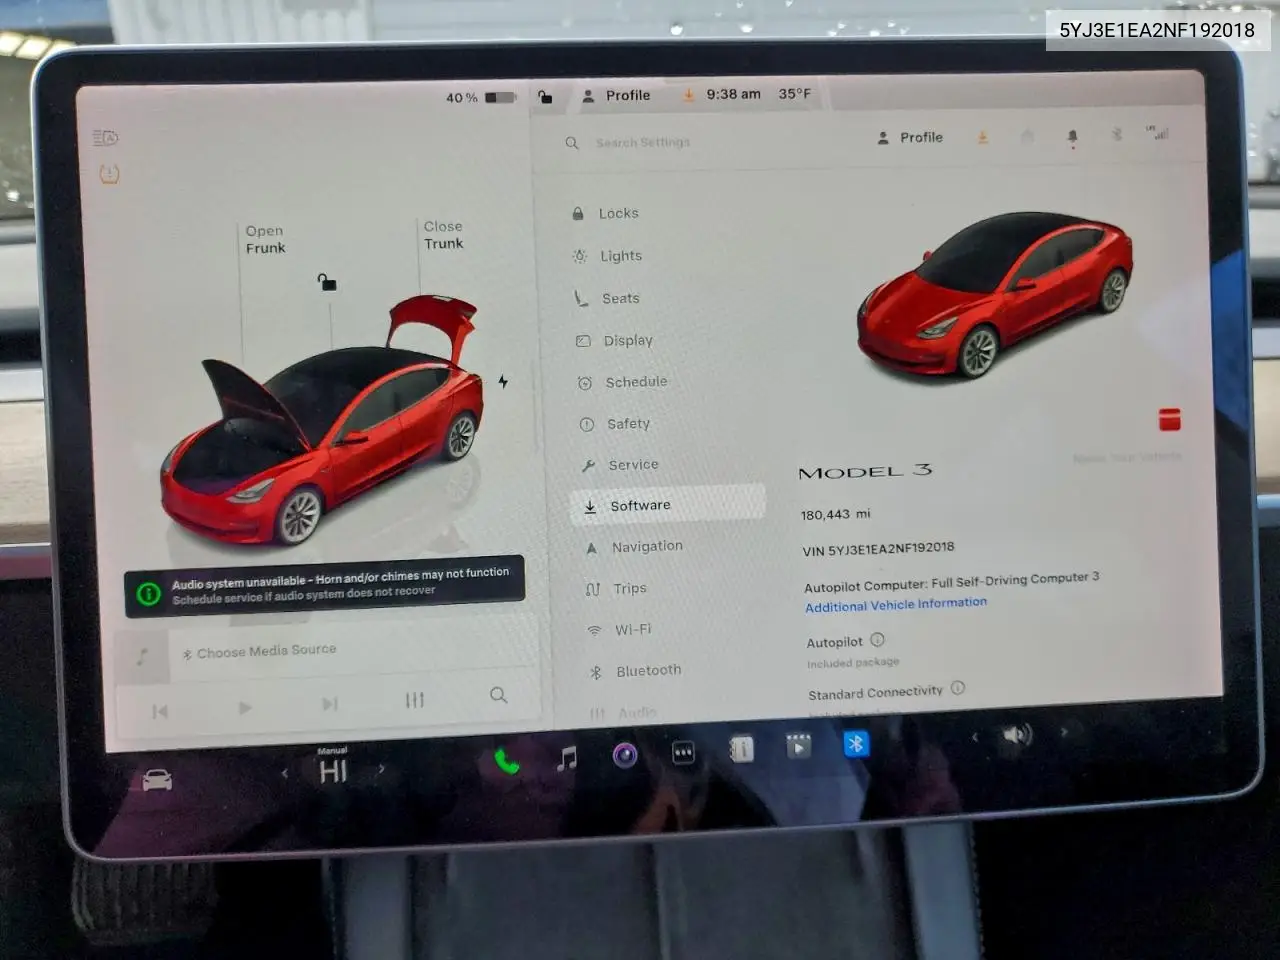Image resolution: width=1280 pixels, height=960 pixels.
Task: Open the media equalizer settings
Action: [415, 700]
